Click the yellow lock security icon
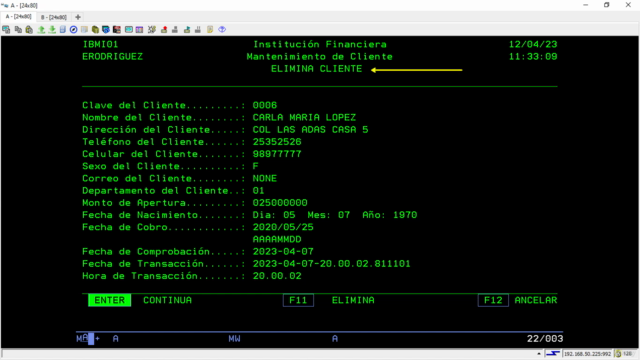Viewport: 640px width, 360px height. coord(618,353)
